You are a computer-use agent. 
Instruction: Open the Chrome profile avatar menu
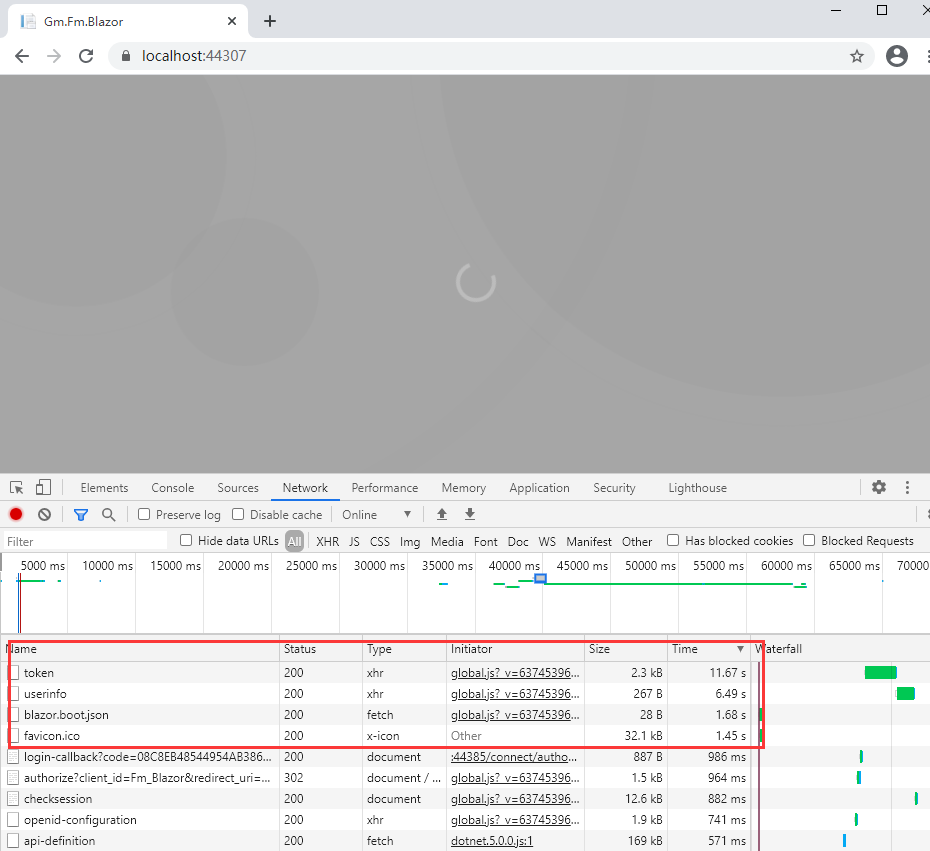tap(897, 56)
